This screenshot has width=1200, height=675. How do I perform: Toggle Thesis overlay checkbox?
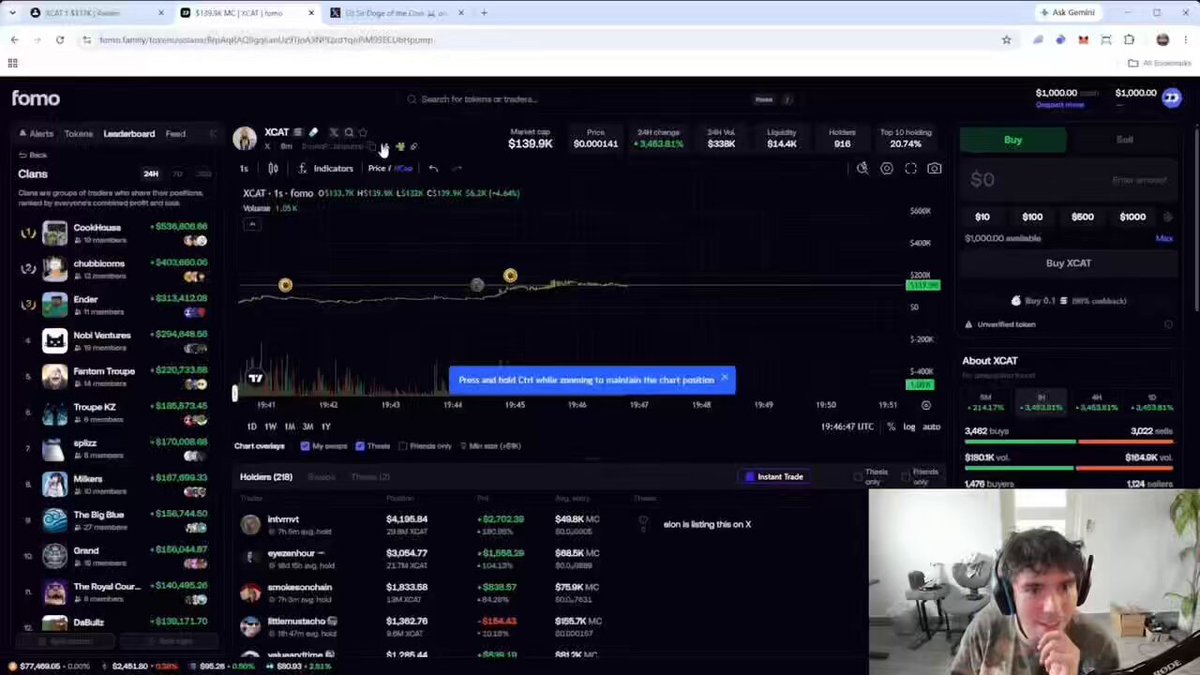[x=360, y=446]
